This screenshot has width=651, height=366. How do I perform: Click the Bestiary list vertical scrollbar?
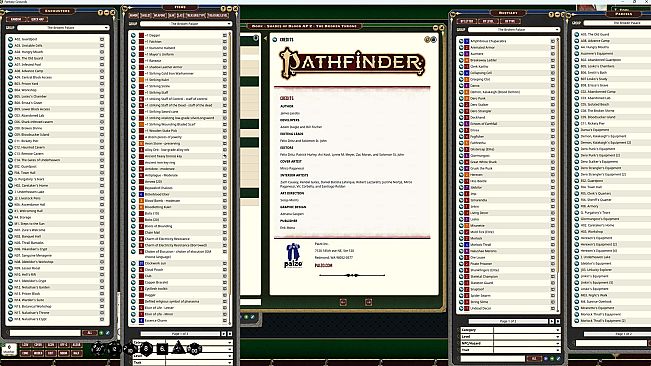[557, 174]
